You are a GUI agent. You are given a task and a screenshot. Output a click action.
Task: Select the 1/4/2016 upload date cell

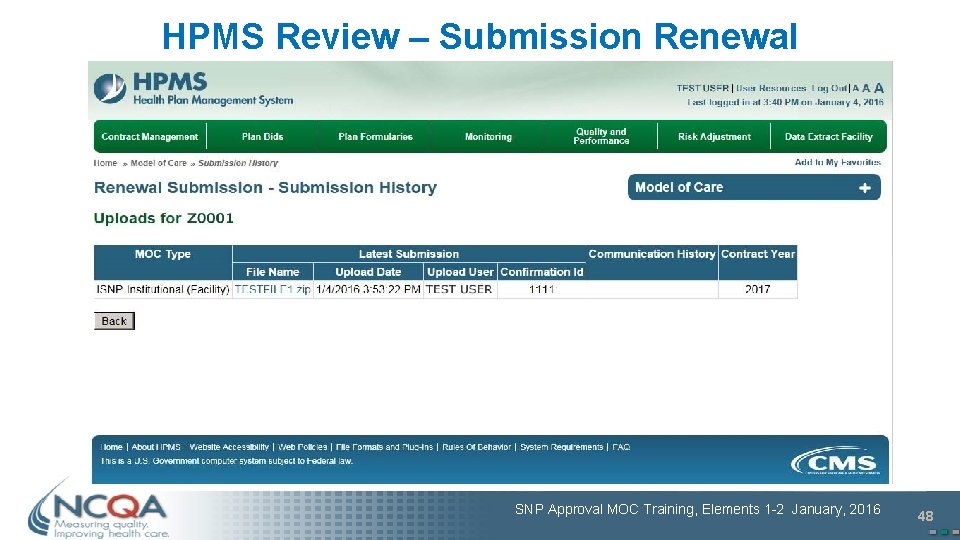(368, 289)
